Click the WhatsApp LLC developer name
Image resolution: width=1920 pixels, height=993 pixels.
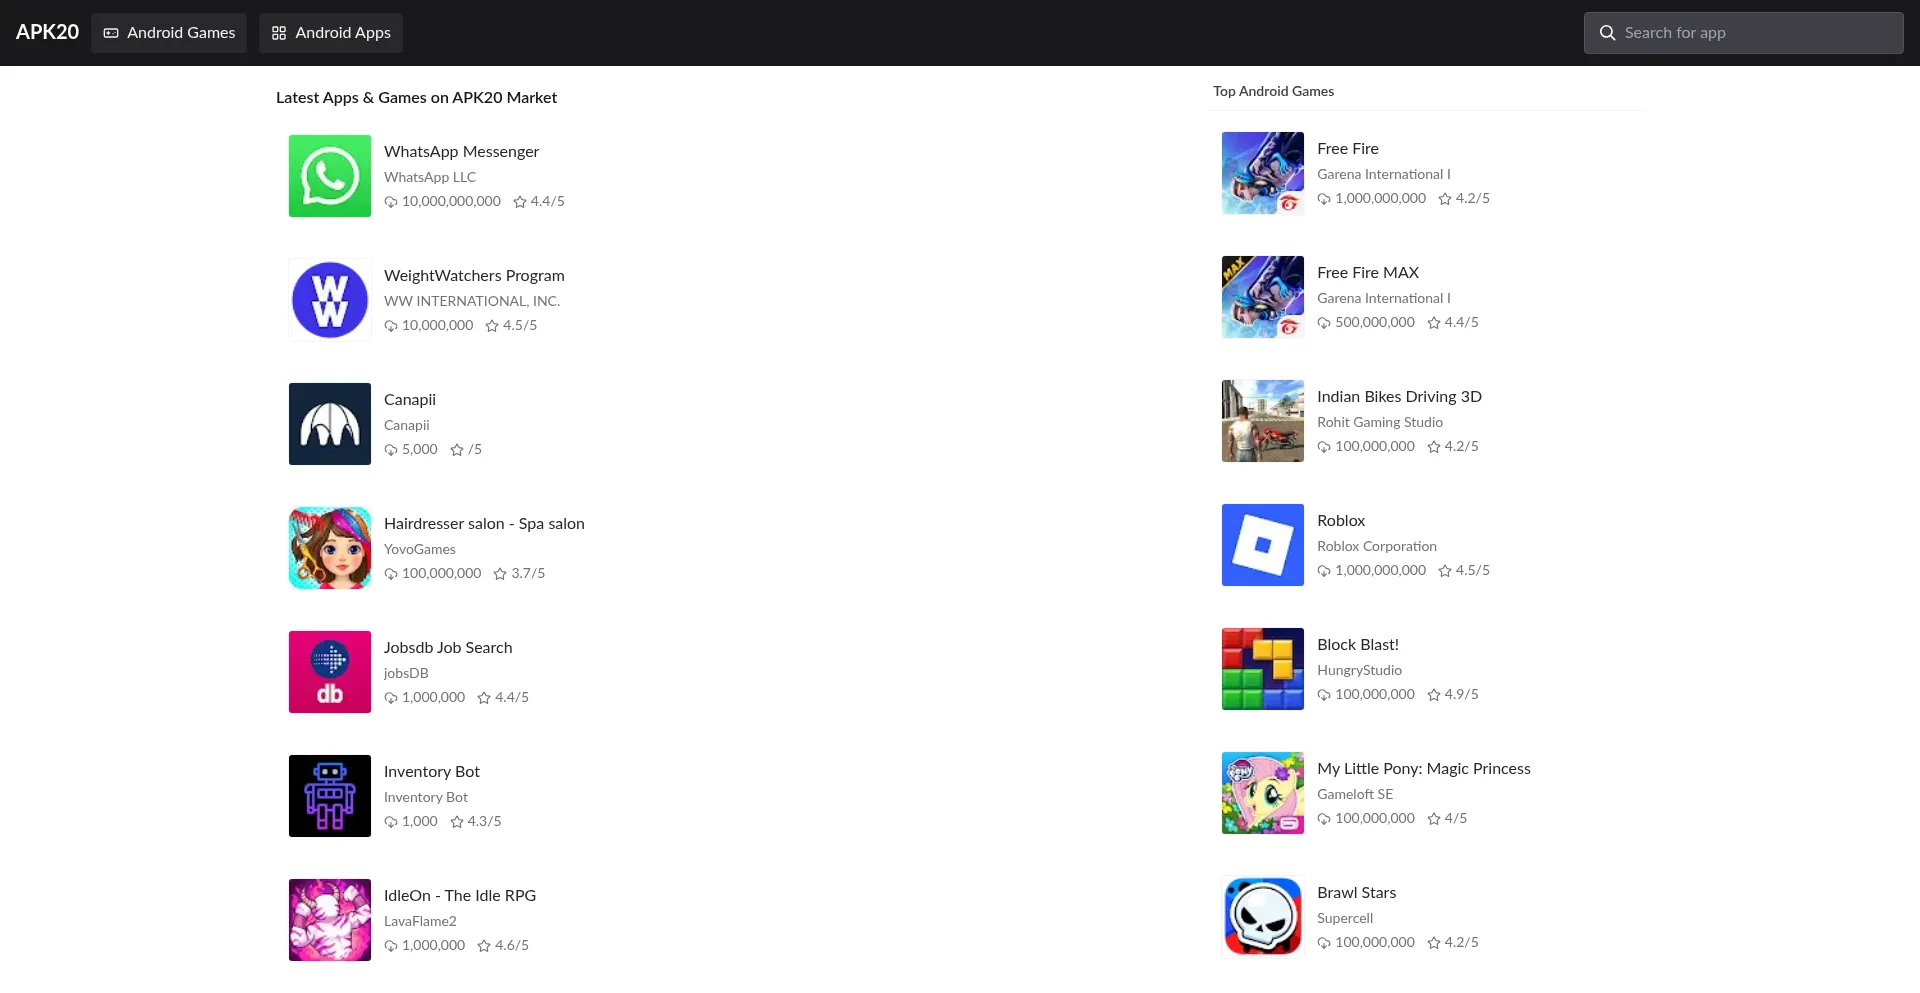click(x=430, y=177)
